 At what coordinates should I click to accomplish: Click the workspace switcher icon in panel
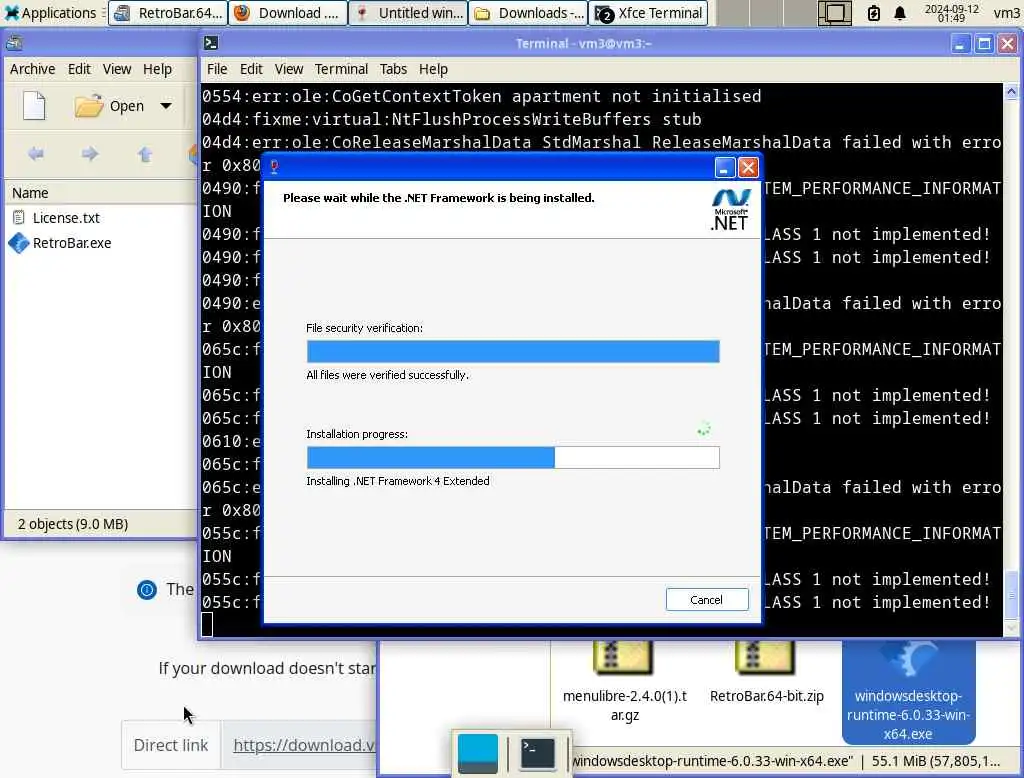835,12
